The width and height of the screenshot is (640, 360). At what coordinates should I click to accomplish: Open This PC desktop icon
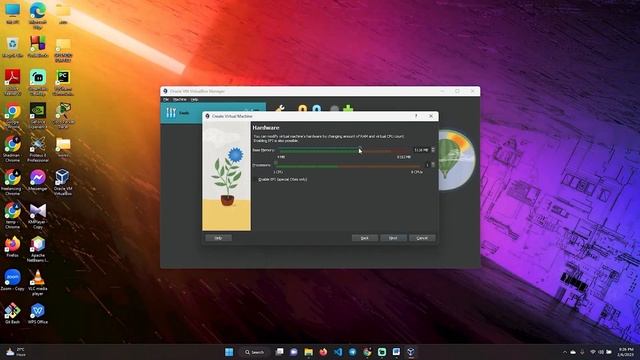coord(12,13)
